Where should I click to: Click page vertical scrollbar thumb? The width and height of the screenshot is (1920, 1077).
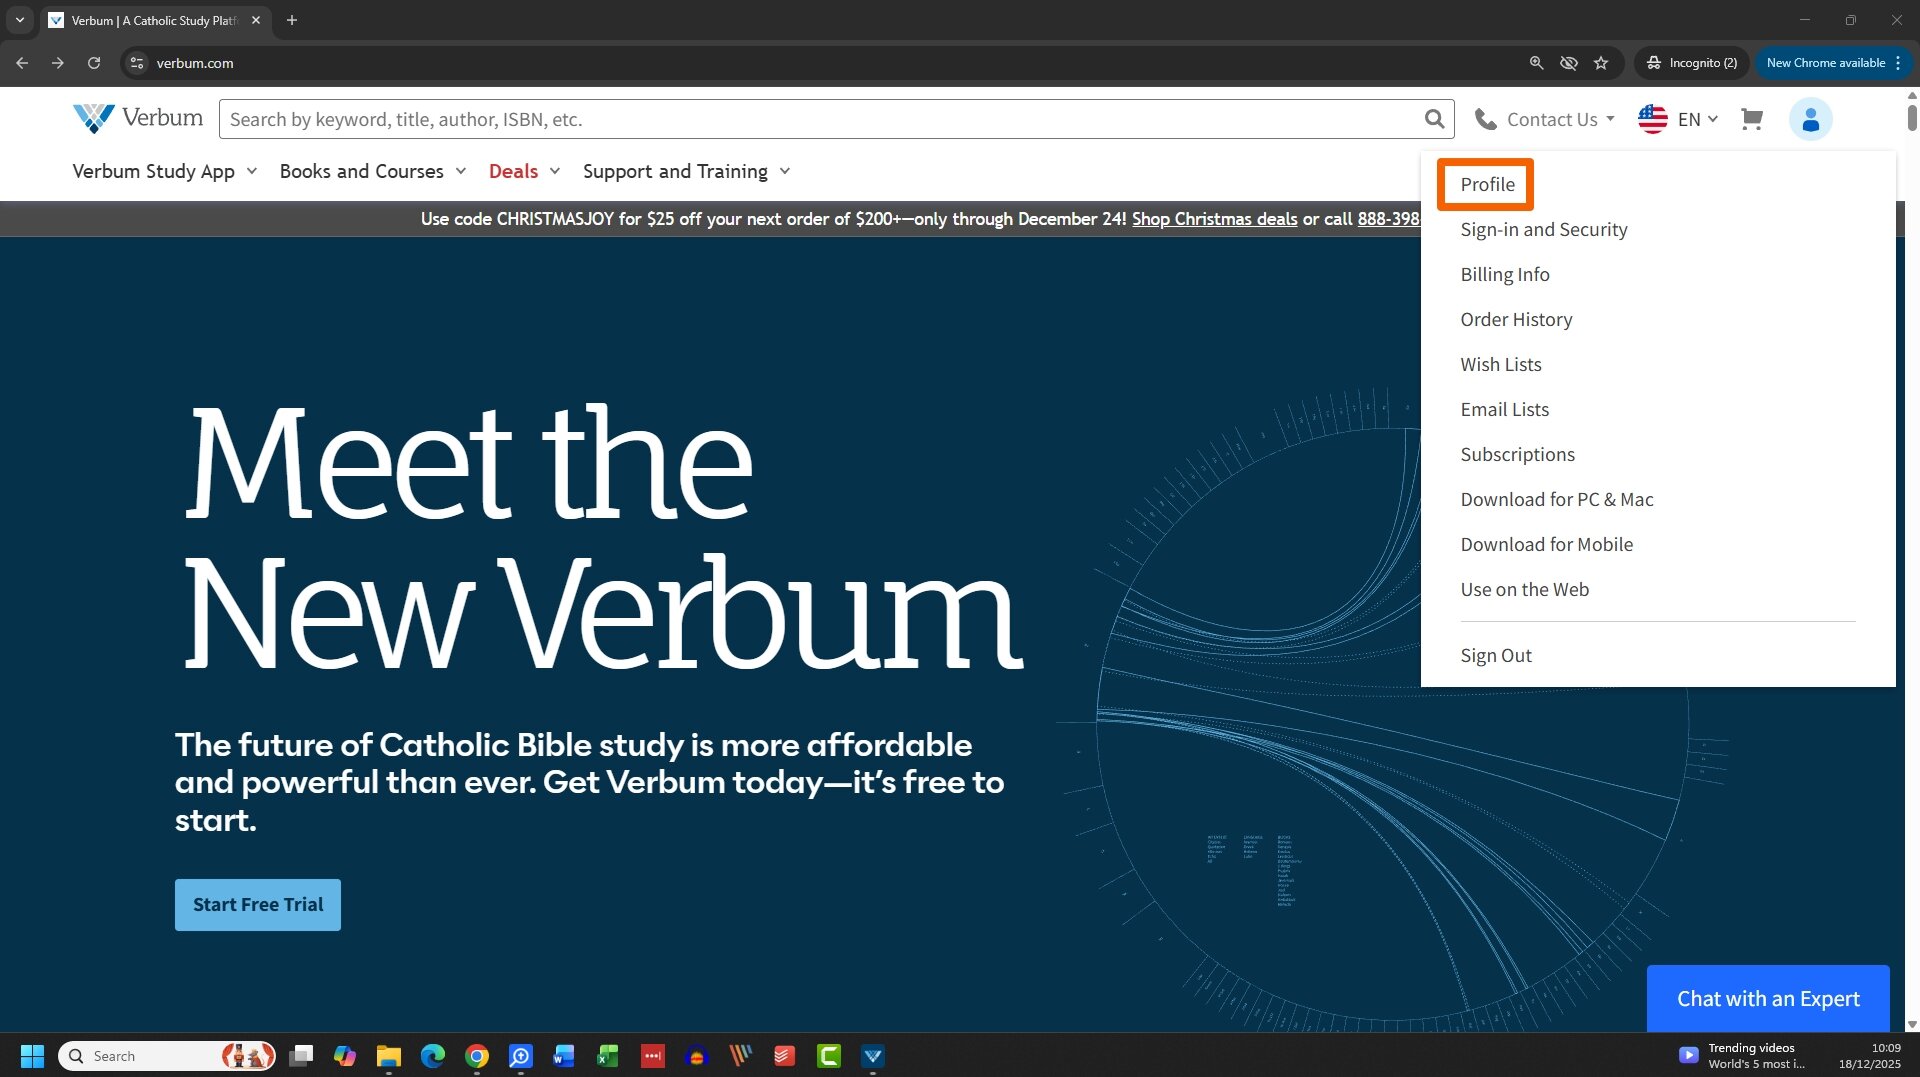click(x=1912, y=117)
